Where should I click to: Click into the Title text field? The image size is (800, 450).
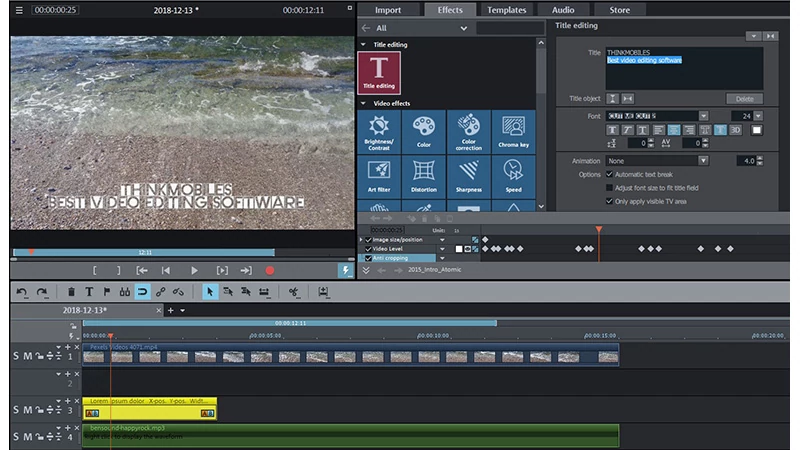tap(684, 69)
